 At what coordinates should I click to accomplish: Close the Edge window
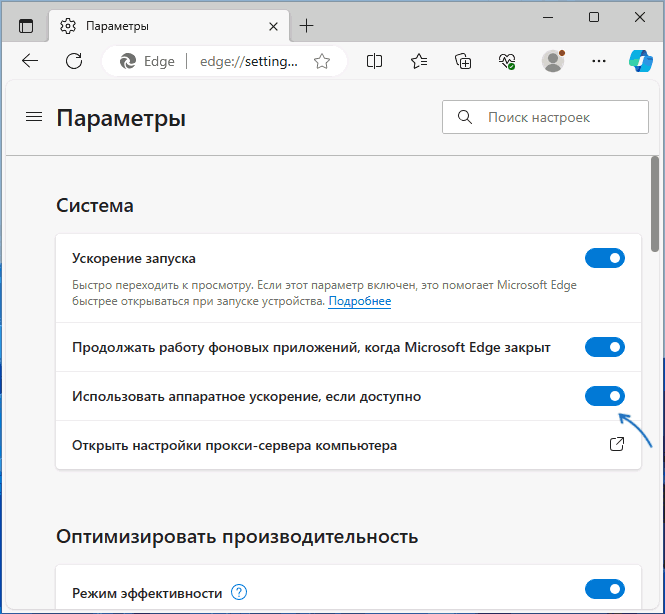640,17
